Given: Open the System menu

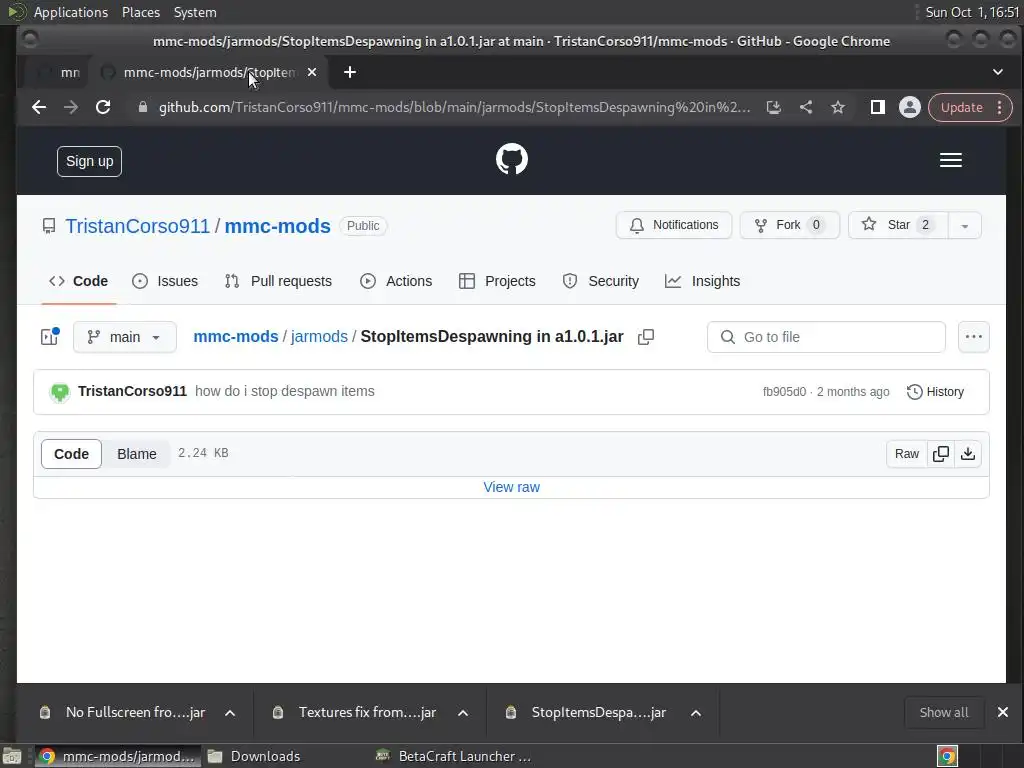Looking at the screenshot, I should 195,12.
